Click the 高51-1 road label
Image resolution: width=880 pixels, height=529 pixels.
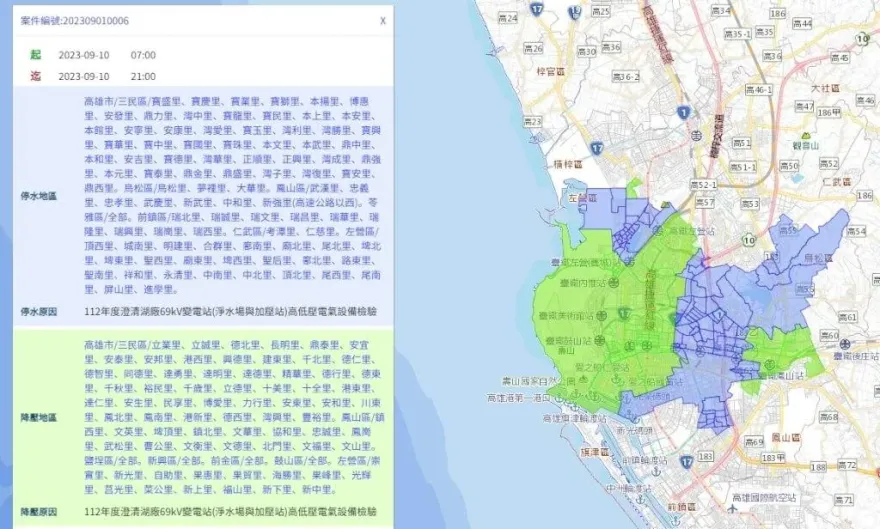pyautogui.click(x=743, y=167)
